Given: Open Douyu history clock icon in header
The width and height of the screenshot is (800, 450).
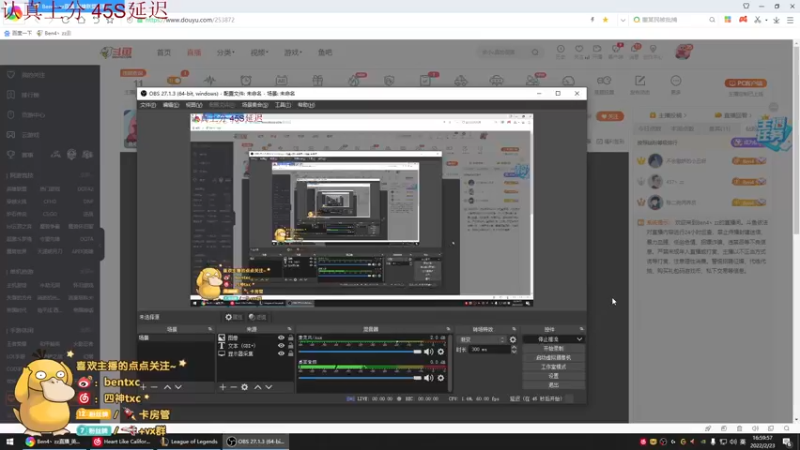Looking at the screenshot, I should [560, 49].
